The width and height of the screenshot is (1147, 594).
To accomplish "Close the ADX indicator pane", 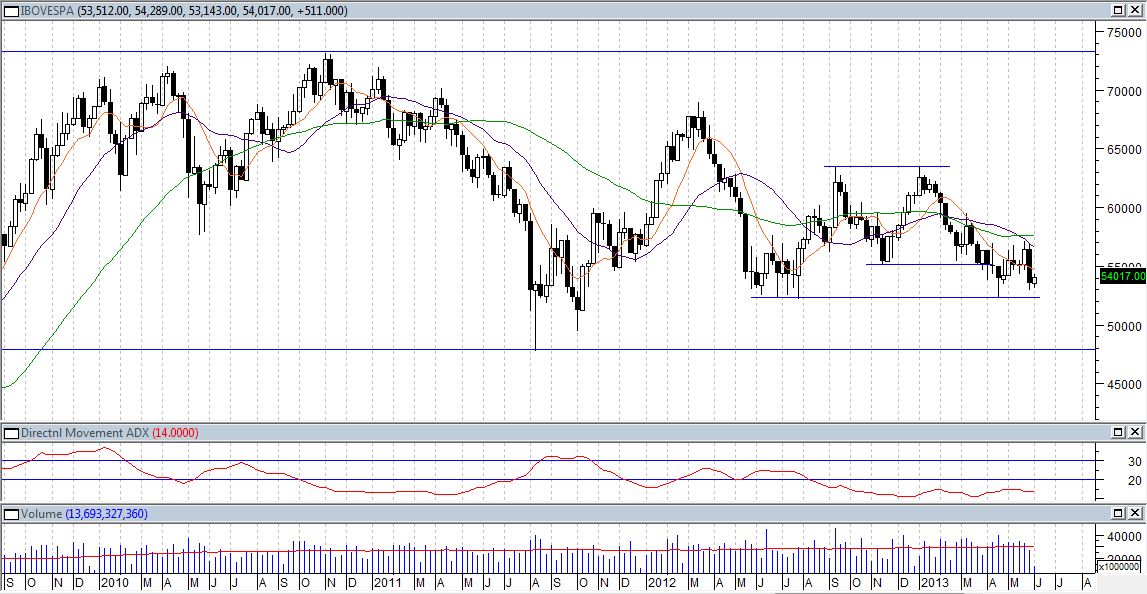I will point(1135,433).
